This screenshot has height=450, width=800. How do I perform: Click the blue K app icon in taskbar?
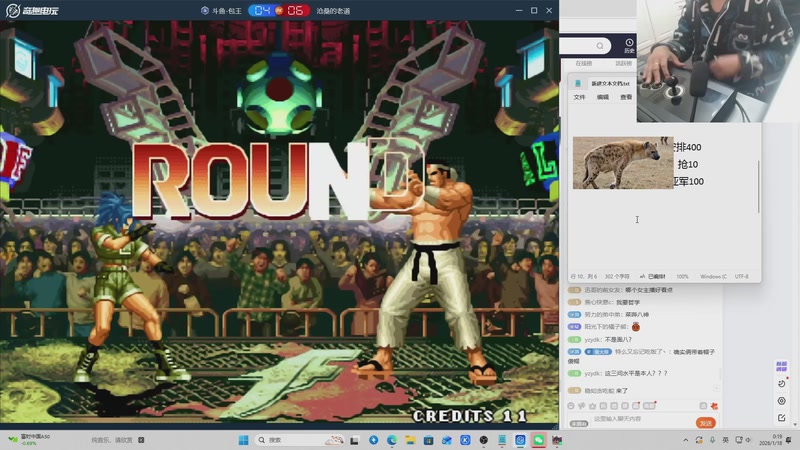point(465,440)
